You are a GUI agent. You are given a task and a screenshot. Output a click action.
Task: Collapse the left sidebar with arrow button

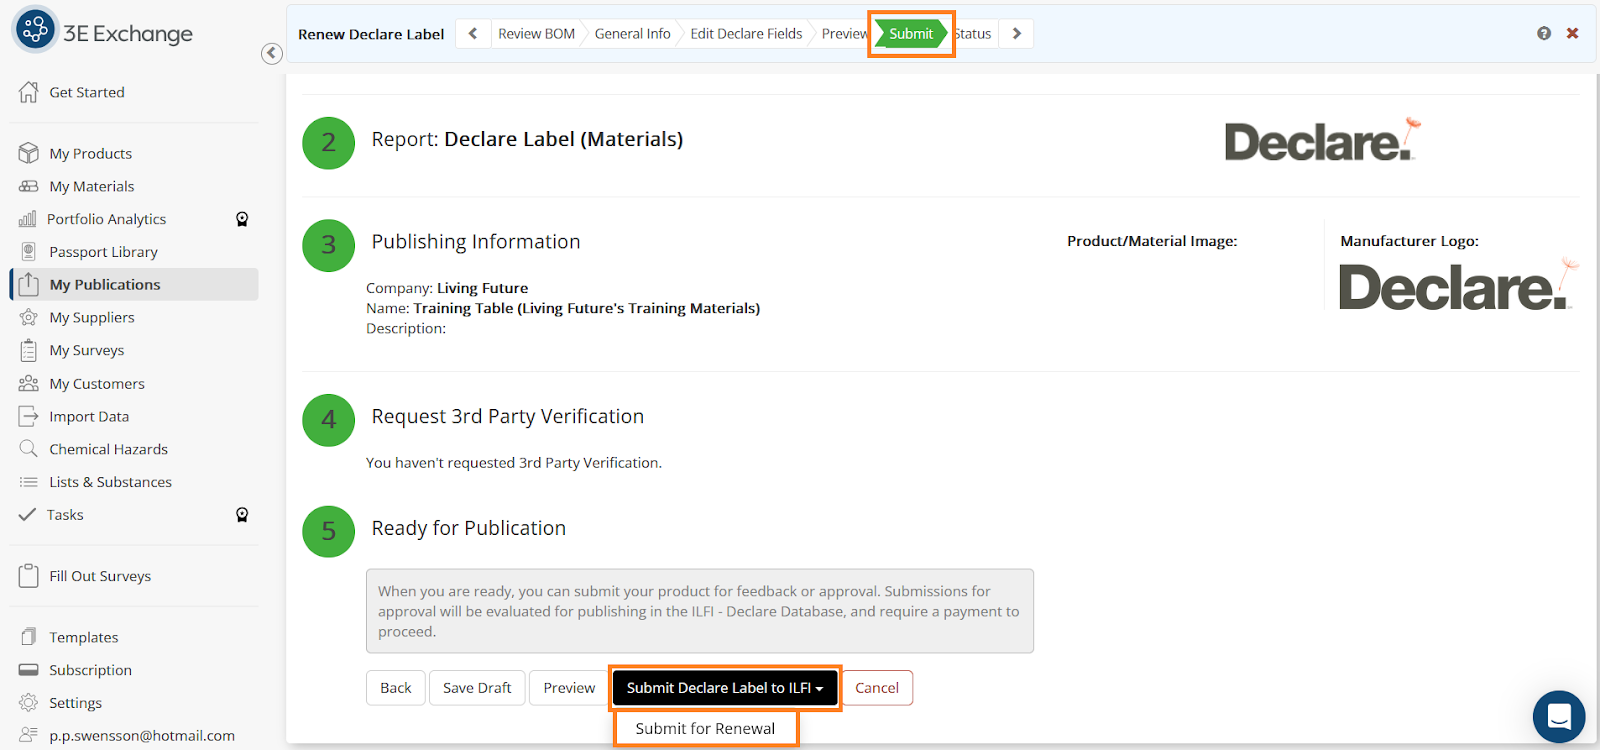coord(272,54)
